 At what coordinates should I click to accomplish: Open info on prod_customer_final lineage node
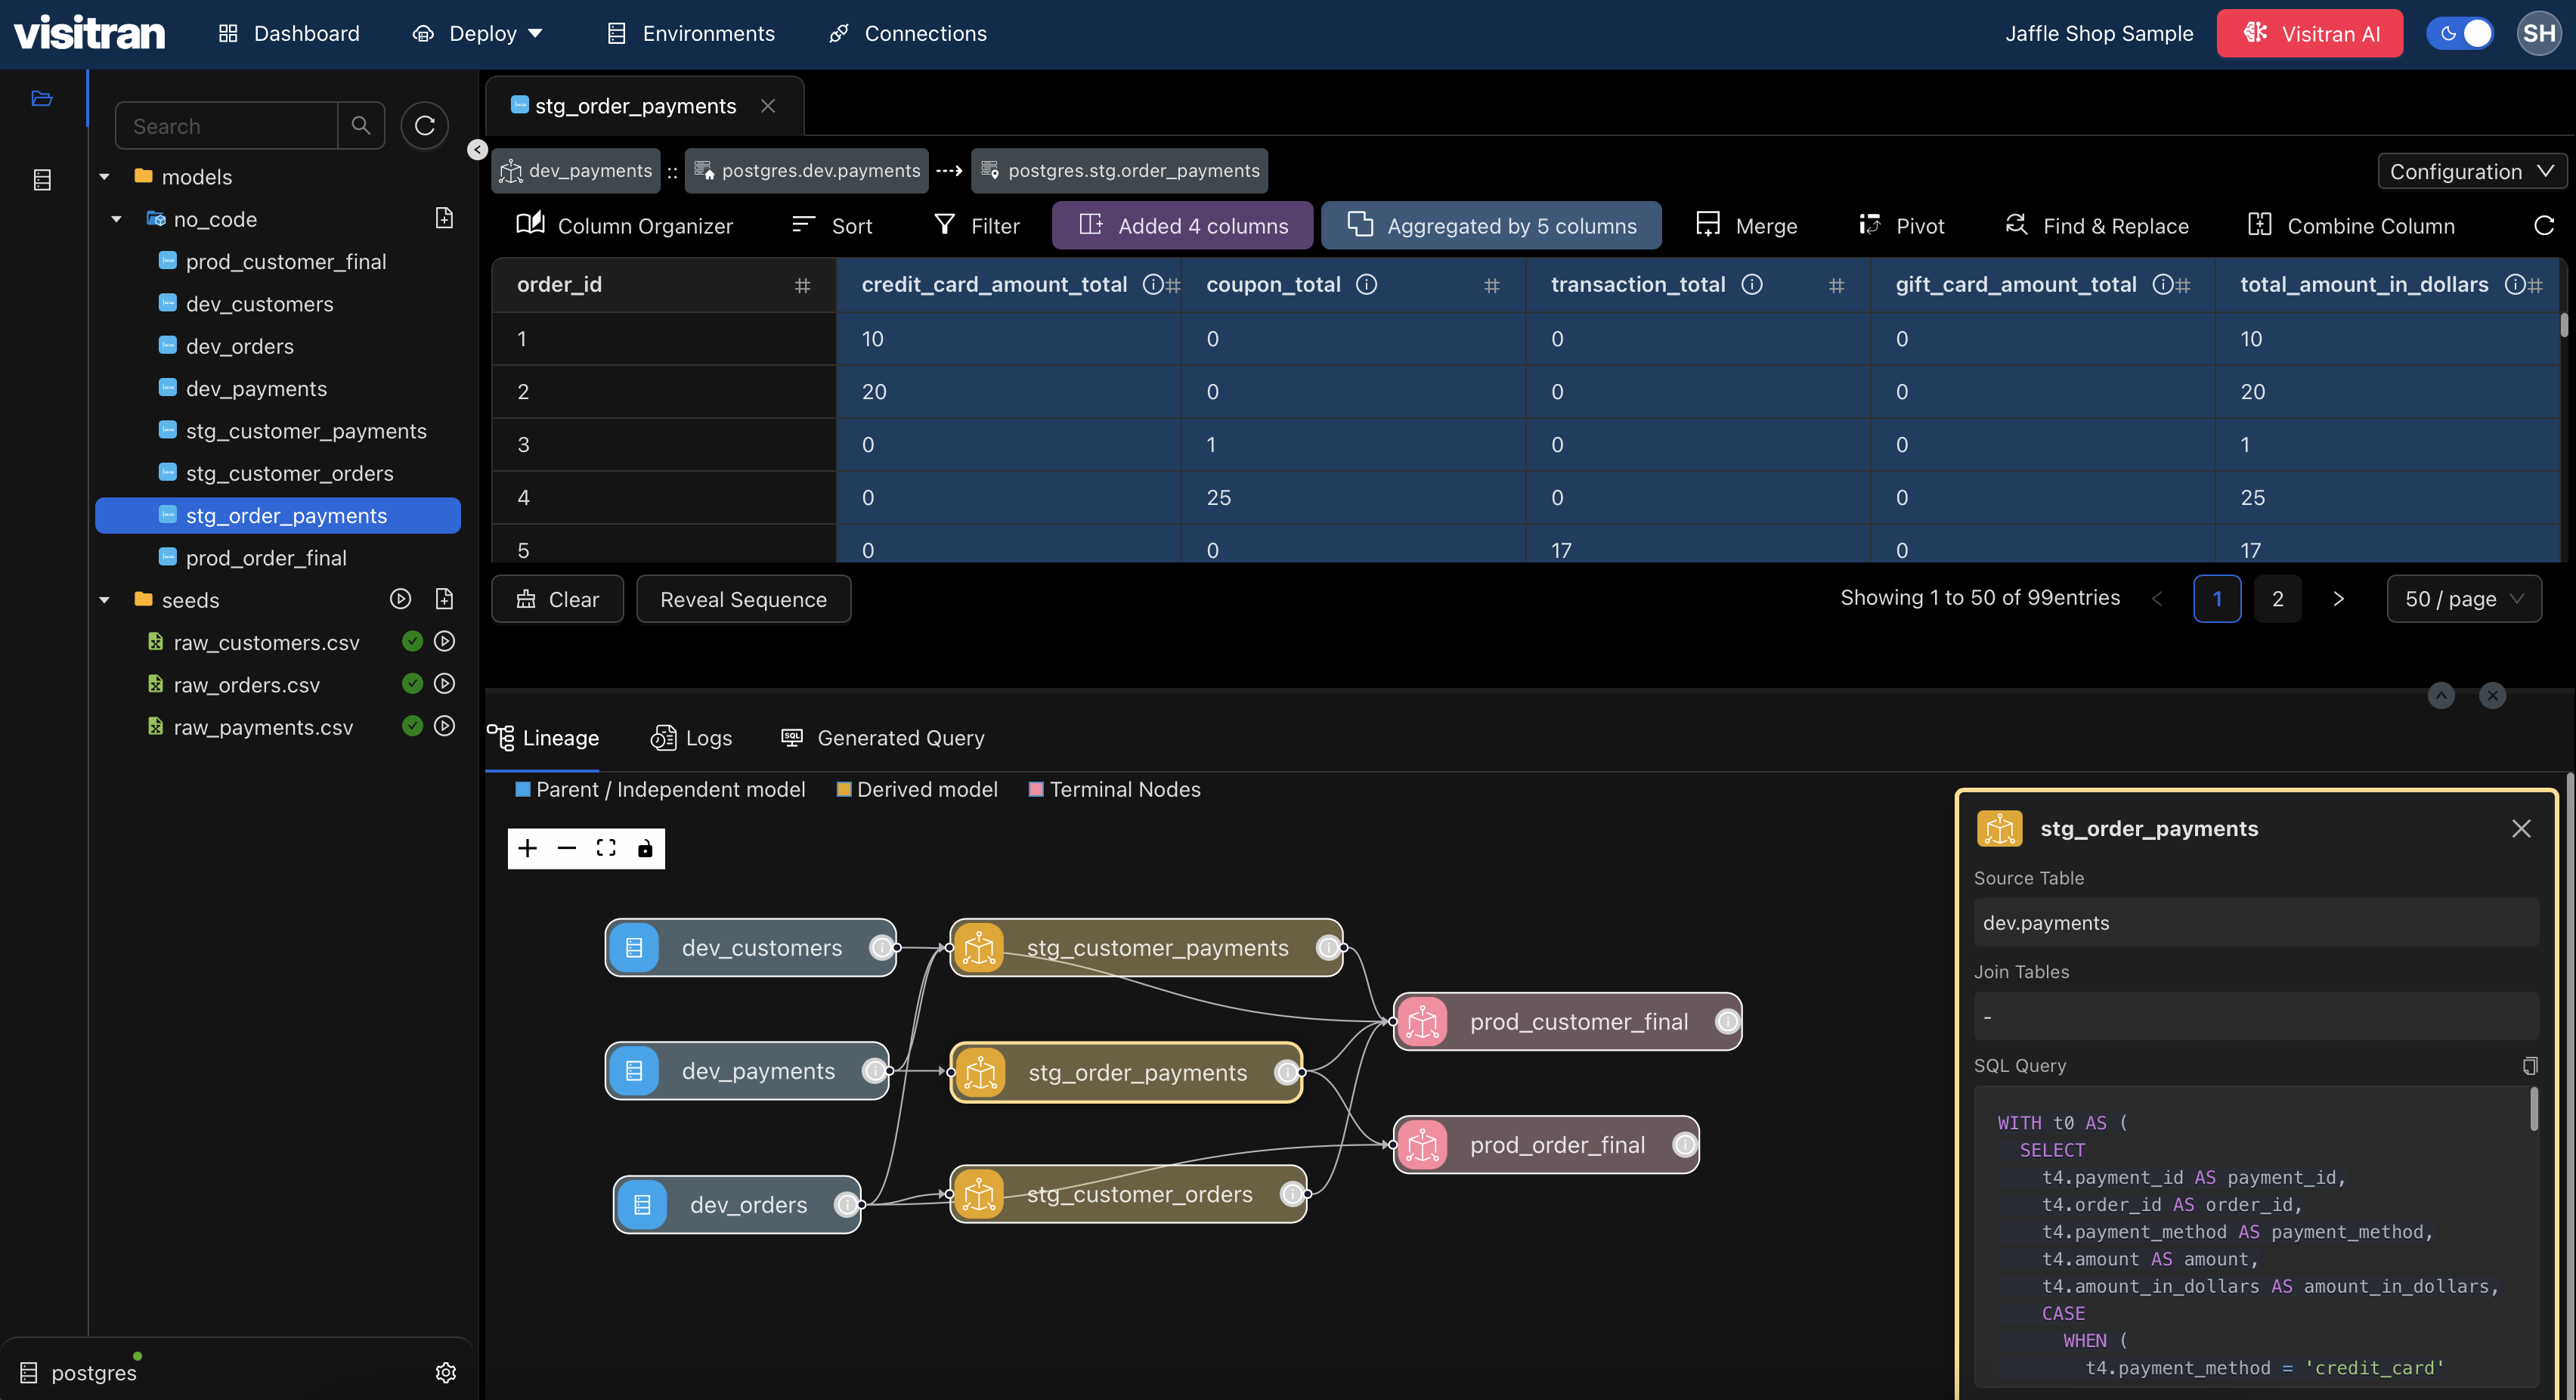tap(1727, 1021)
